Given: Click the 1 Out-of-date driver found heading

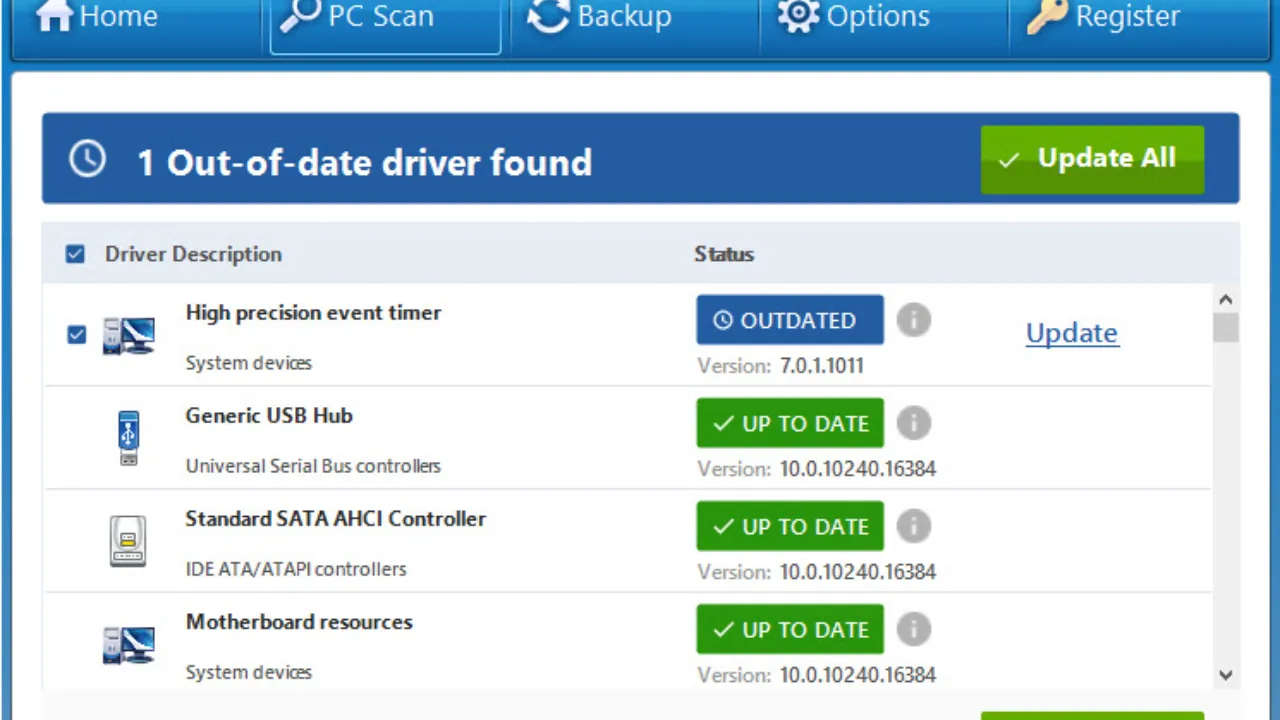Looking at the screenshot, I should (x=365, y=162).
